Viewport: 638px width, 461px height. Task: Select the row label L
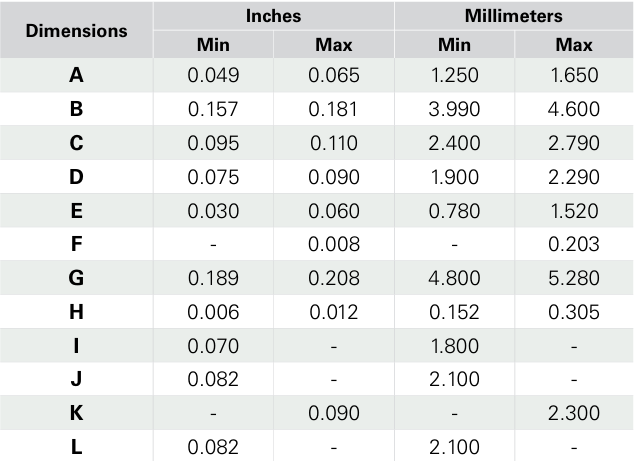tap(76, 448)
